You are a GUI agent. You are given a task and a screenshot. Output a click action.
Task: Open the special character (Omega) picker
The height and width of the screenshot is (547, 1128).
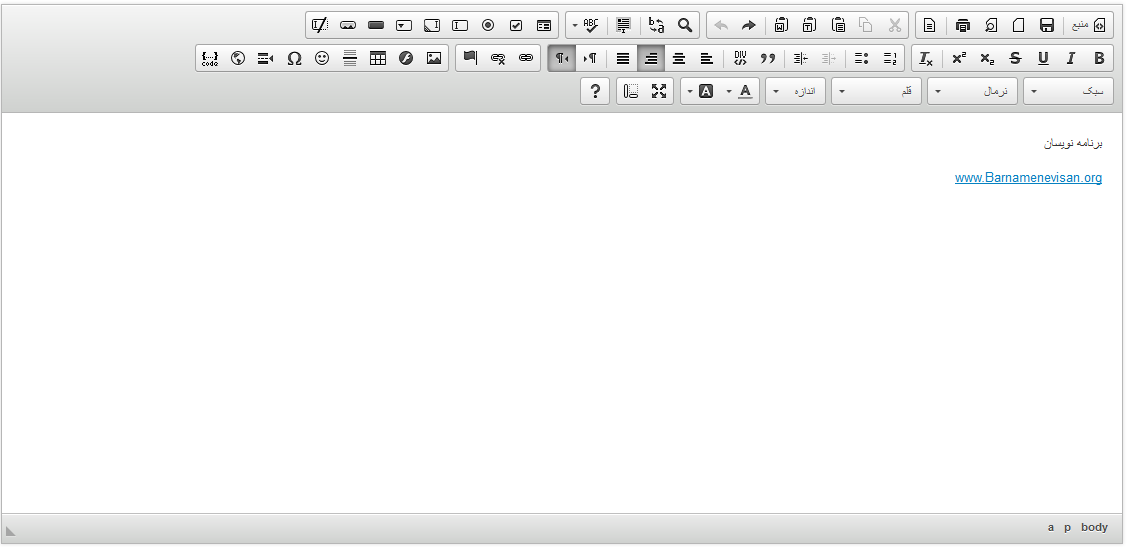[x=294, y=58]
